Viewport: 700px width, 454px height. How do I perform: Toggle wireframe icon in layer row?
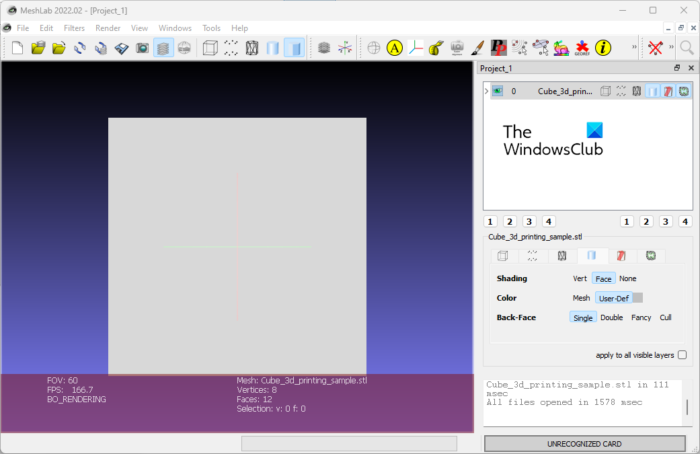point(637,91)
